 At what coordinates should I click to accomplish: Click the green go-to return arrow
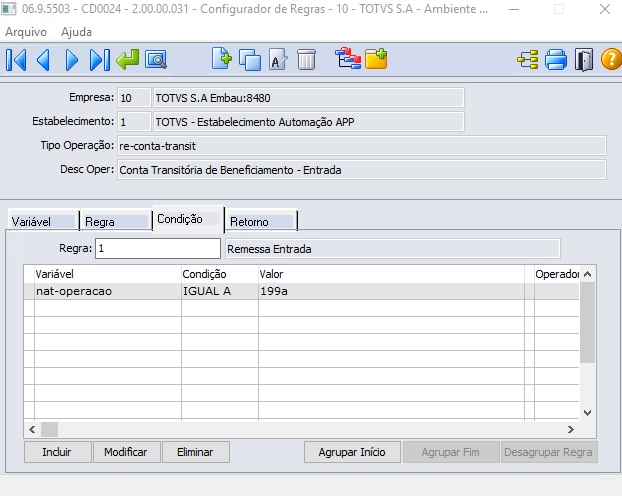[128, 60]
